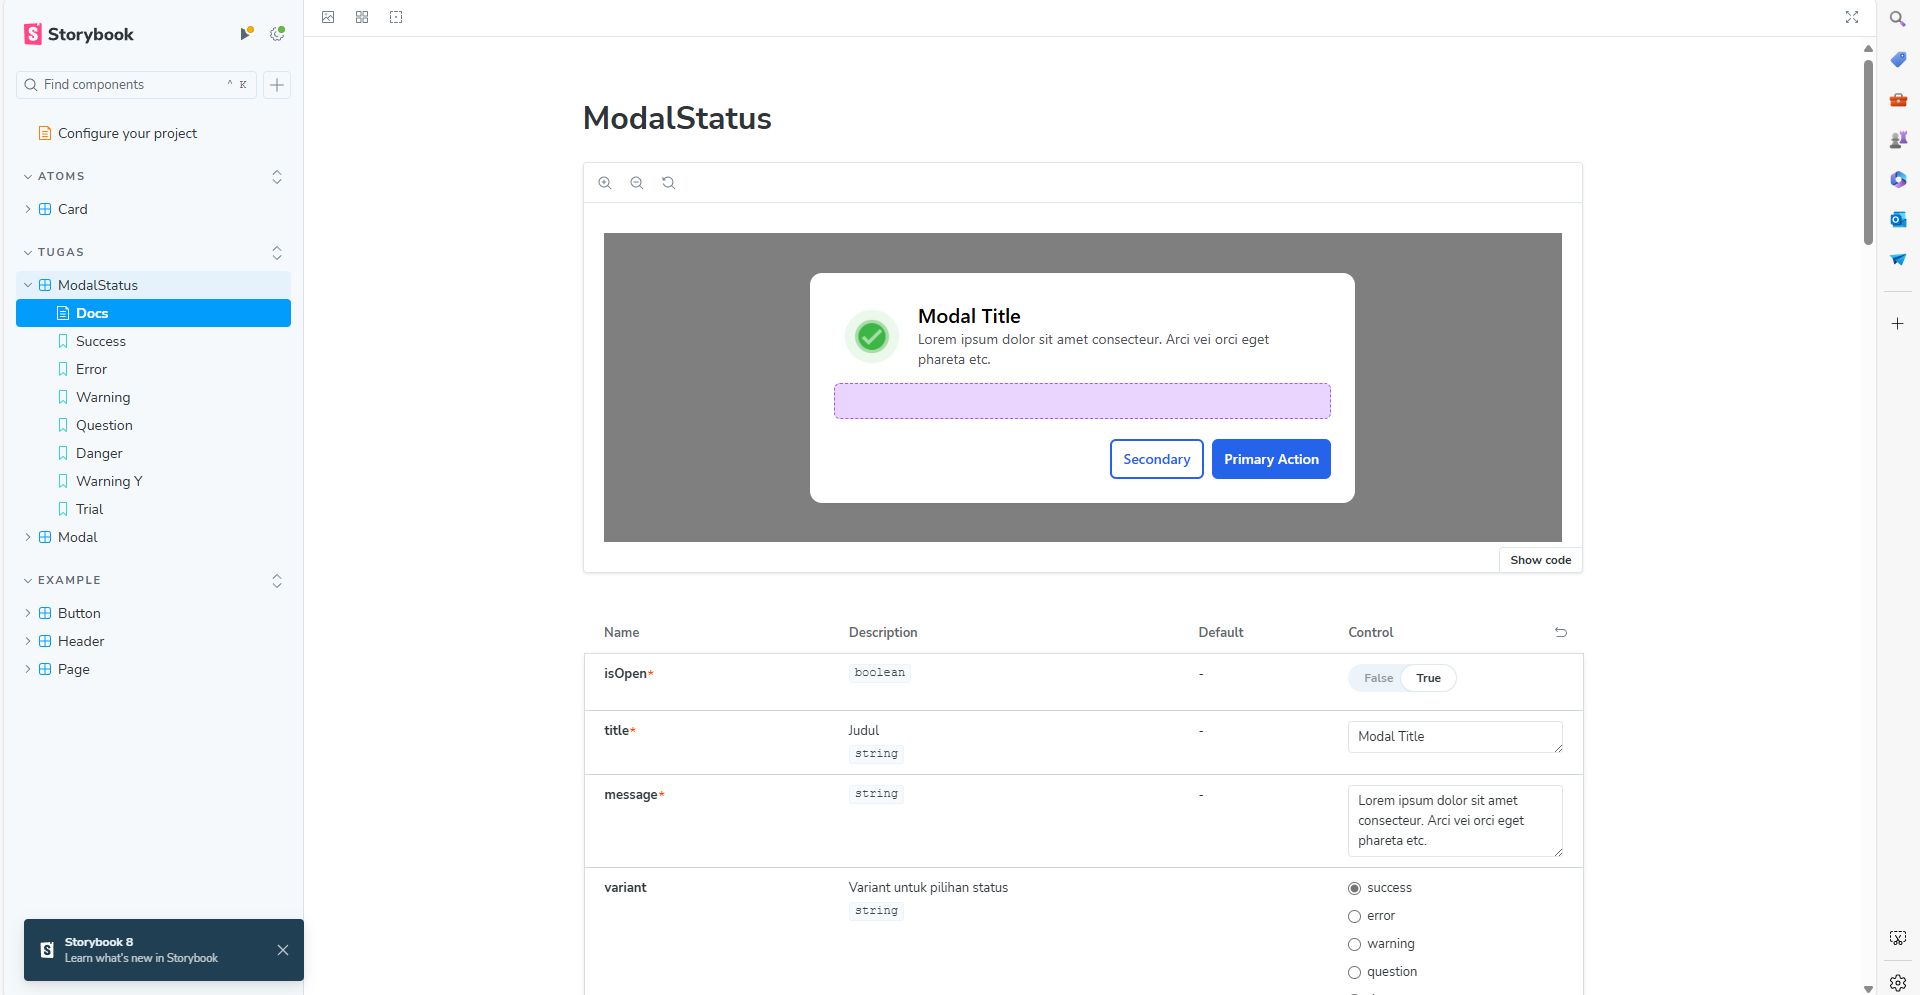The image size is (1920, 995).
Task: Open the chess pieces sidebar icon
Action: coord(1898,140)
